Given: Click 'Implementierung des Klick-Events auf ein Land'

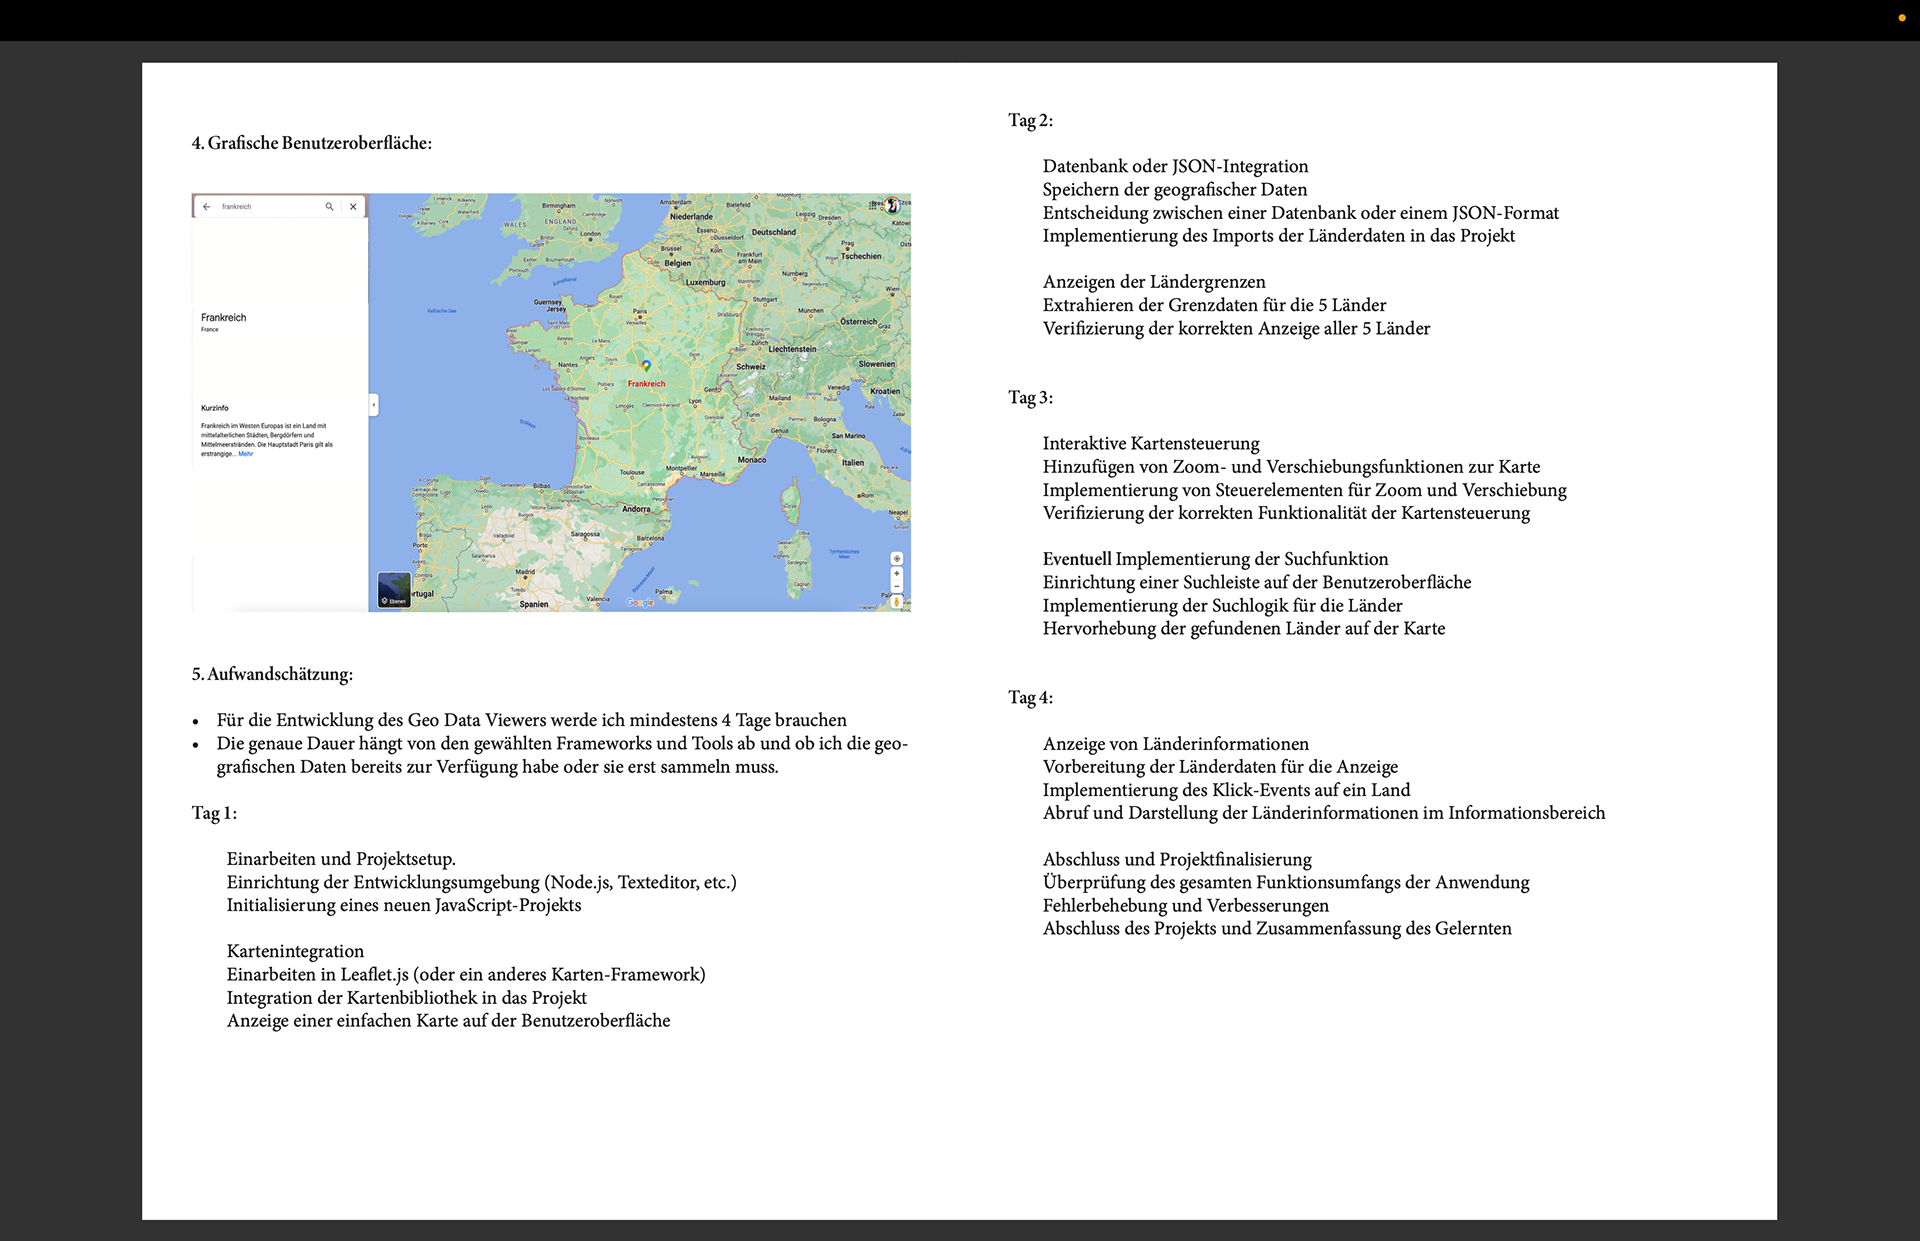Looking at the screenshot, I should click(x=1226, y=790).
